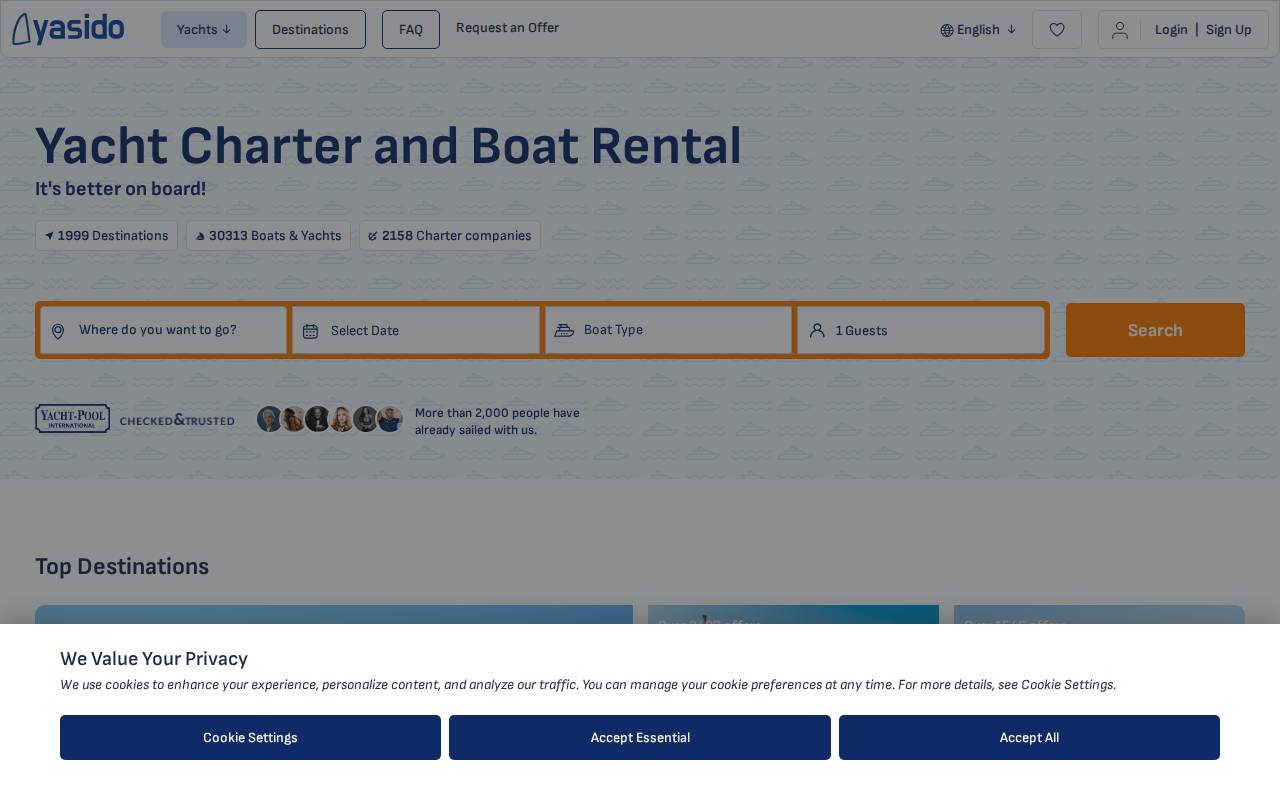
Task: Click the user profile icon
Action: coord(1120,30)
